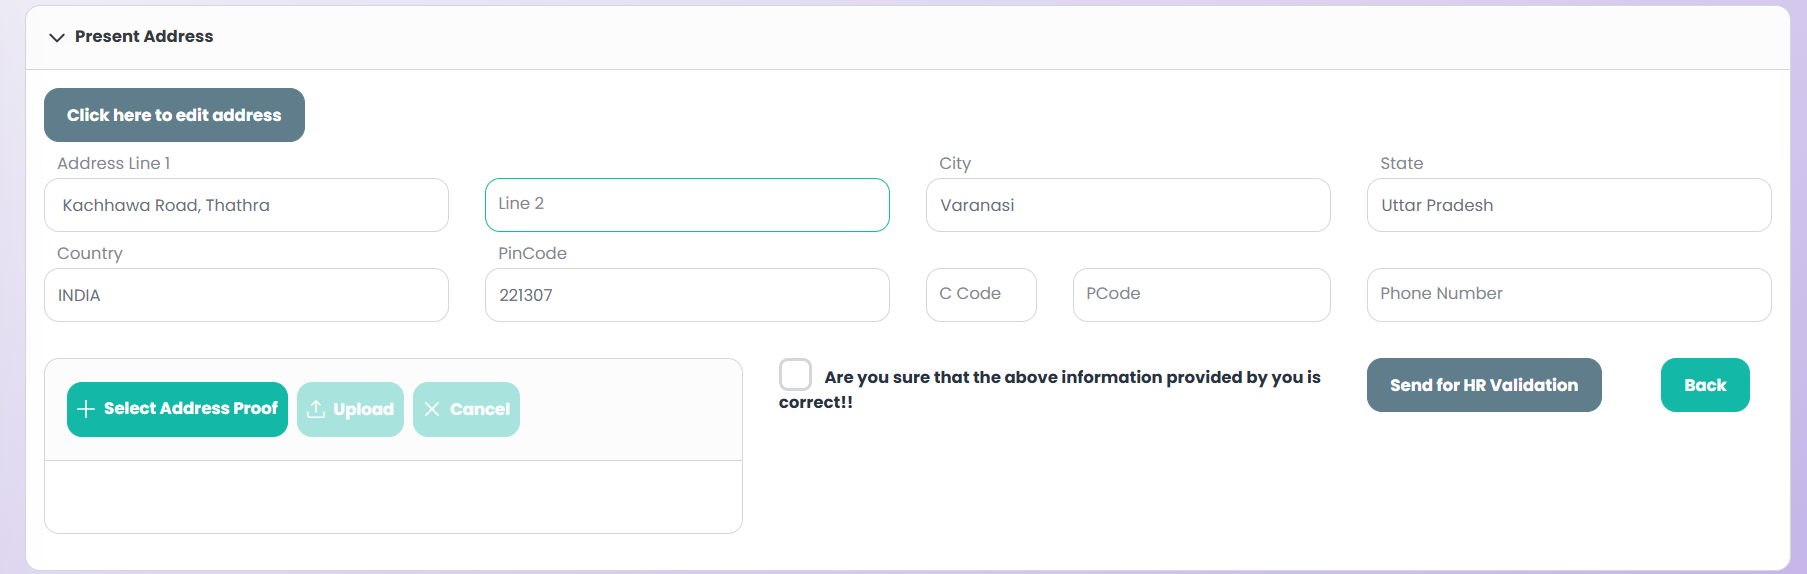Viewport: 1807px width, 574px height.
Task: Click the upload arrow icon
Action: coord(316,409)
